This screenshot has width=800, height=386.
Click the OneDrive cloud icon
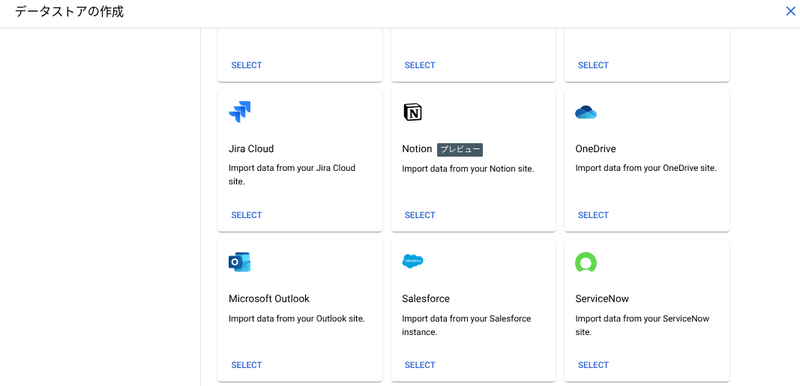586,112
